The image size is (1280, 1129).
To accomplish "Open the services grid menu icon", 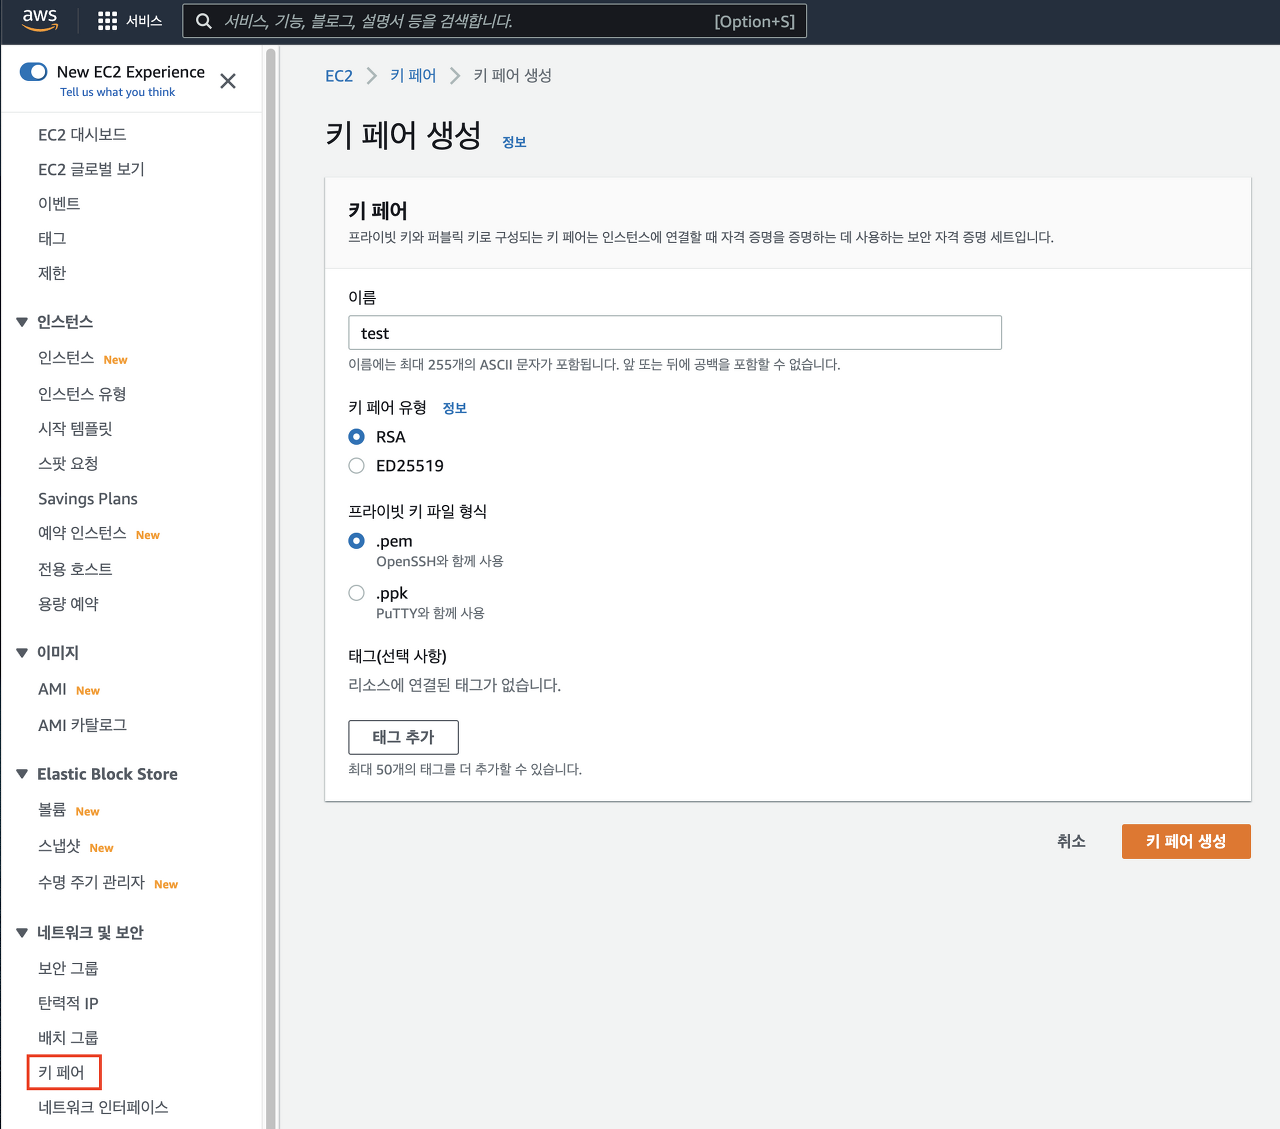I will point(107,21).
